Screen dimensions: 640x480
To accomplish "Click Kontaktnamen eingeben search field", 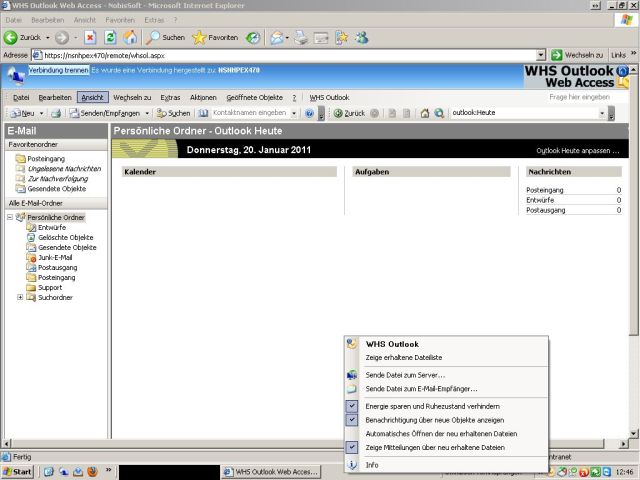I will (250, 113).
